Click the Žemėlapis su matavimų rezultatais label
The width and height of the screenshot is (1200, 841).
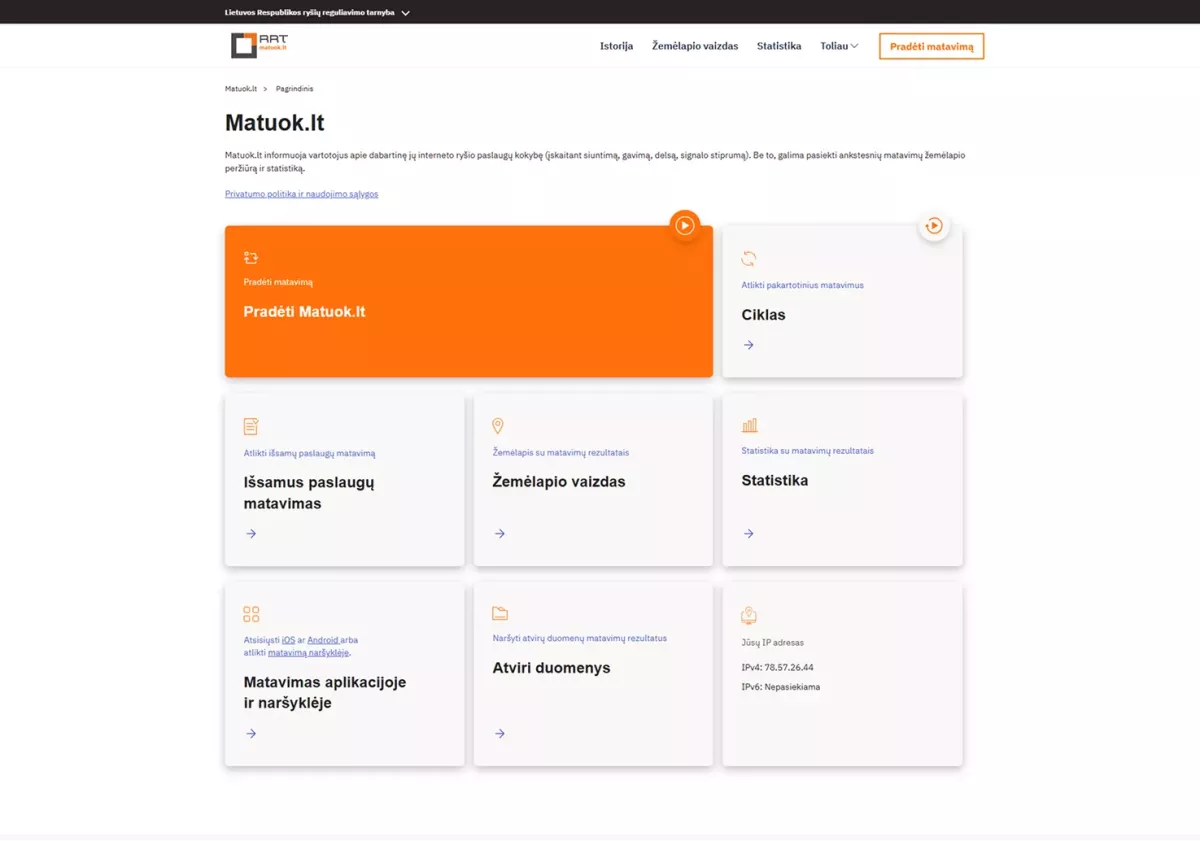click(x=561, y=452)
